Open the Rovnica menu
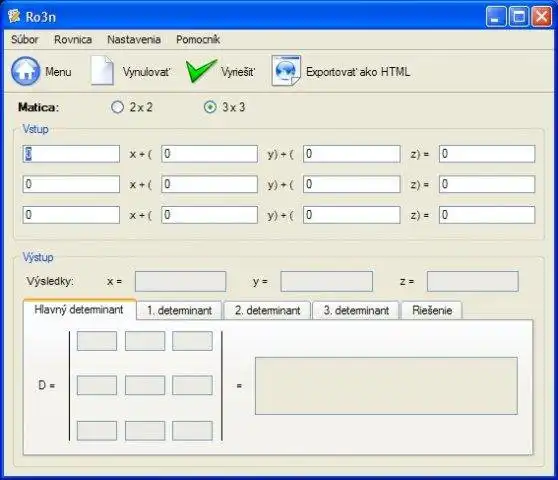This screenshot has height=480, width=558. pos(73,39)
